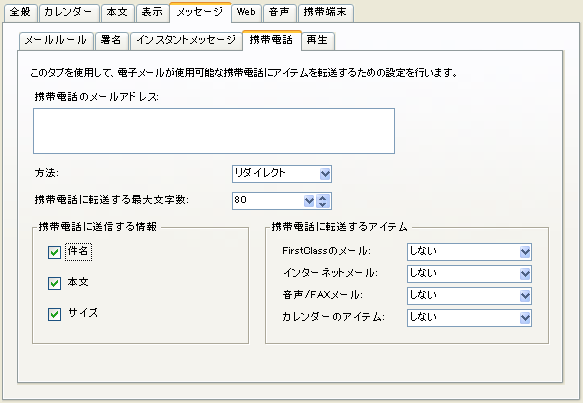The image size is (583, 403).
Task: Open the 全般 tab
Action: (x=20, y=13)
